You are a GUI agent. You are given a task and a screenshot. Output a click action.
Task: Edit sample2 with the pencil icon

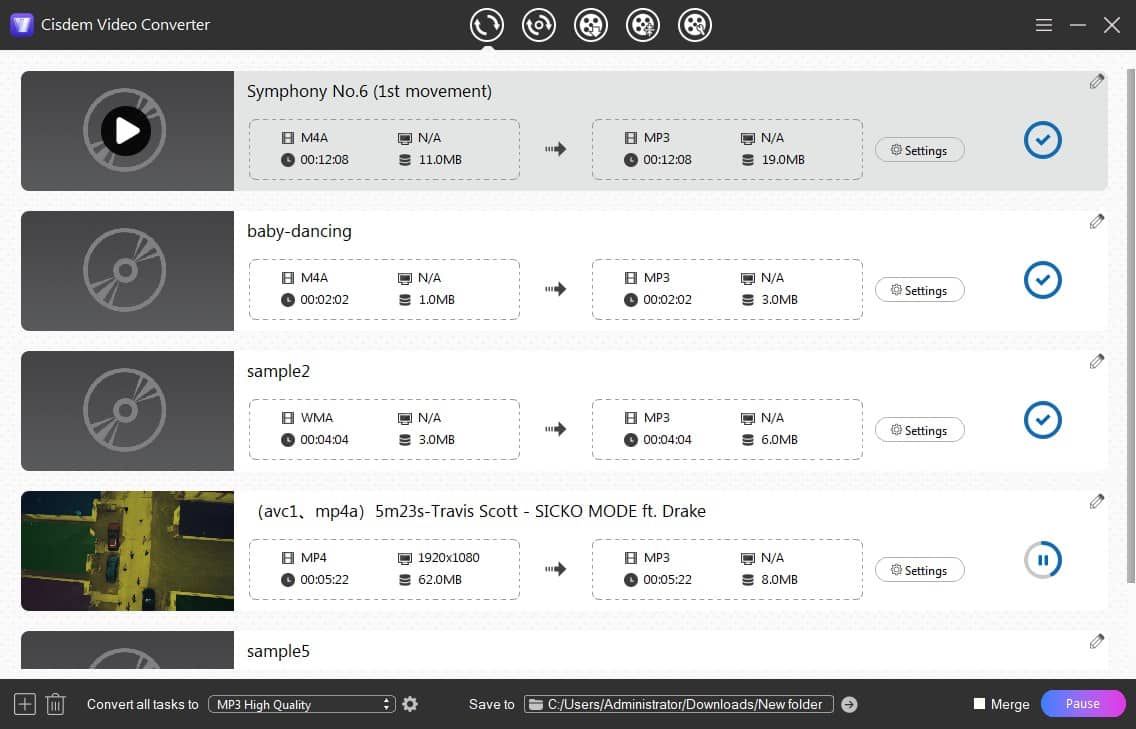click(1096, 361)
